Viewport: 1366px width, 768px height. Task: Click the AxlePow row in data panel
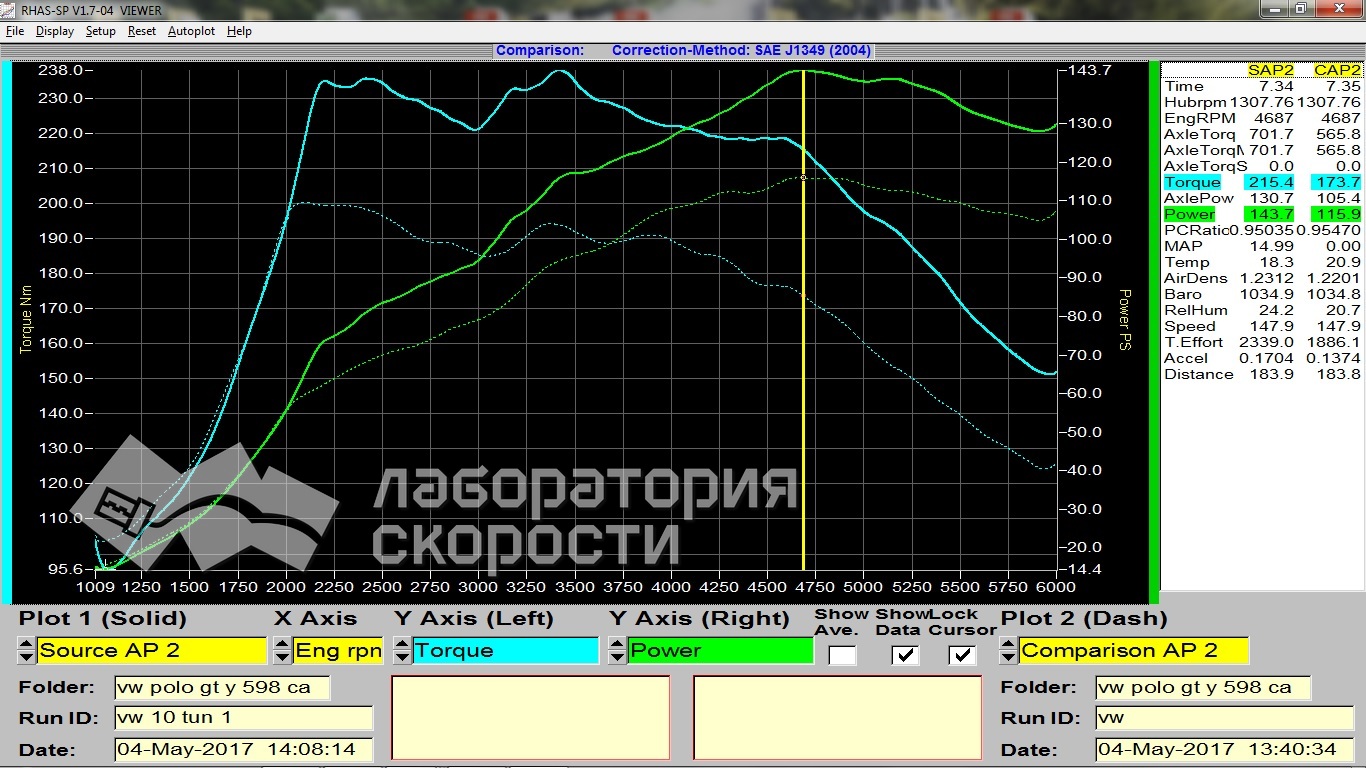click(1262, 198)
